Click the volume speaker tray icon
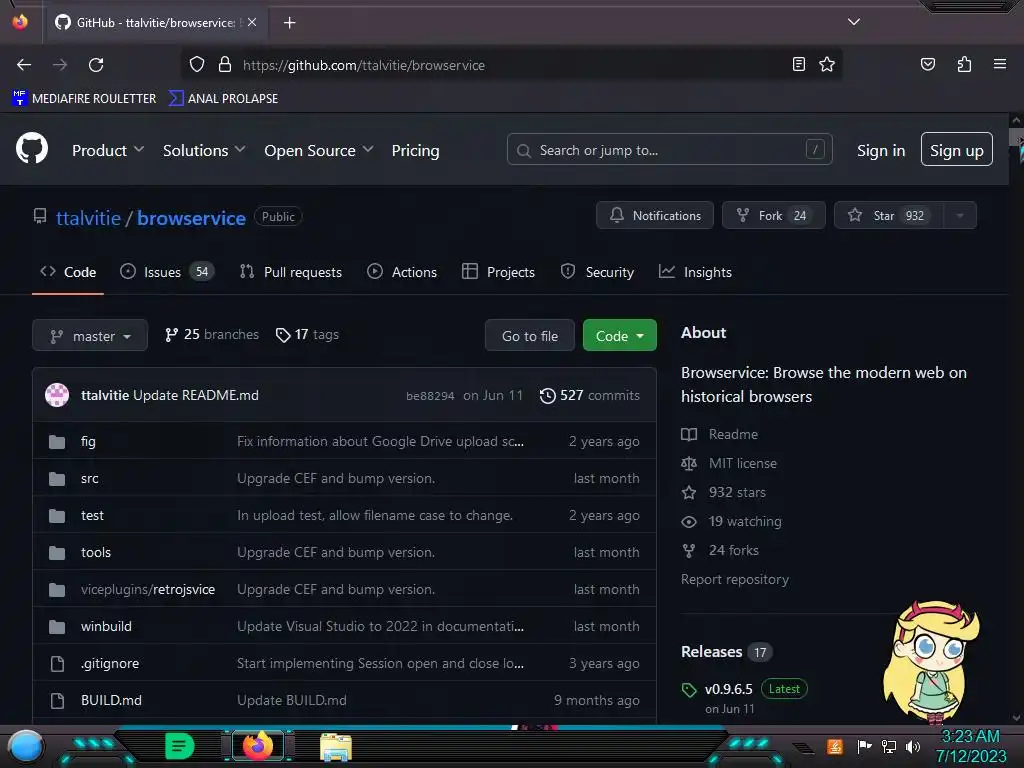The width and height of the screenshot is (1024, 768). [913, 746]
